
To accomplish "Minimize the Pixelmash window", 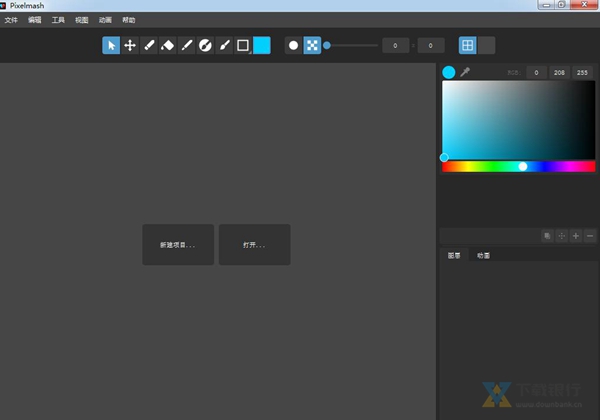I will [546, 5].
